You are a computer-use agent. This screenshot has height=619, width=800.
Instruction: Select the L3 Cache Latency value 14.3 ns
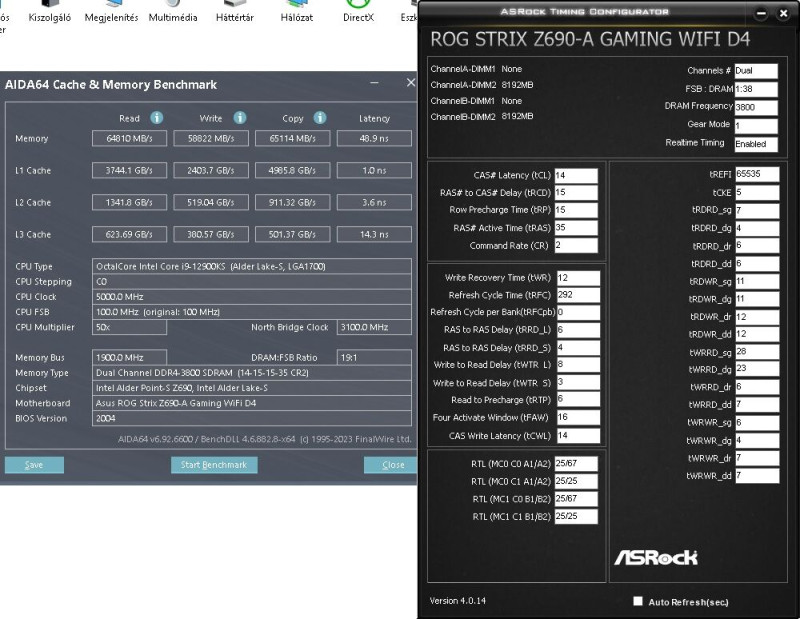click(x=374, y=235)
